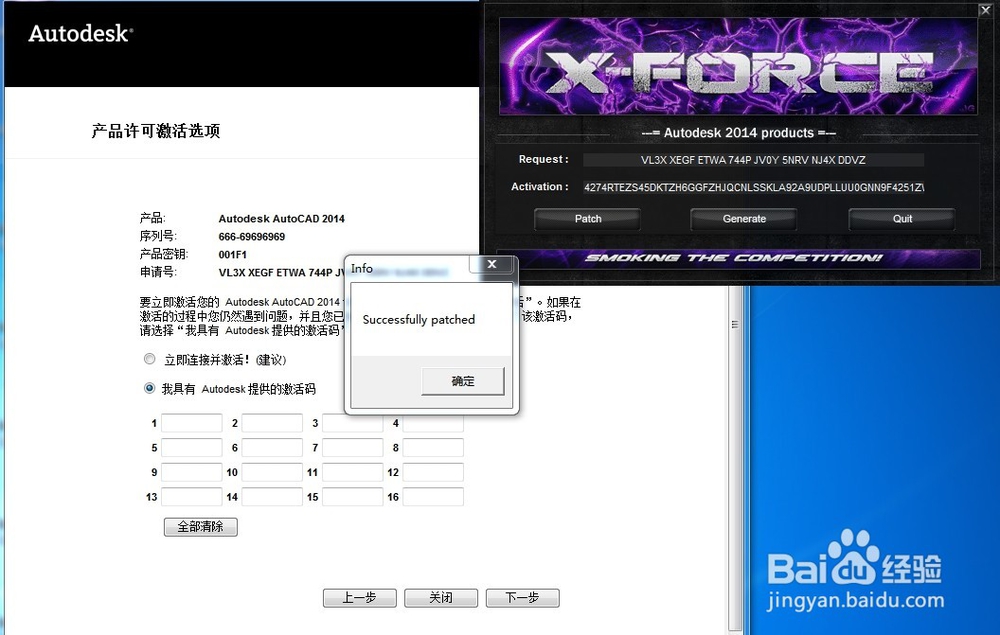Confirm the Successfully patched dialog with 确定
Image resolution: width=1000 pixels, height=635 pixels.
(x=462, y=380)
